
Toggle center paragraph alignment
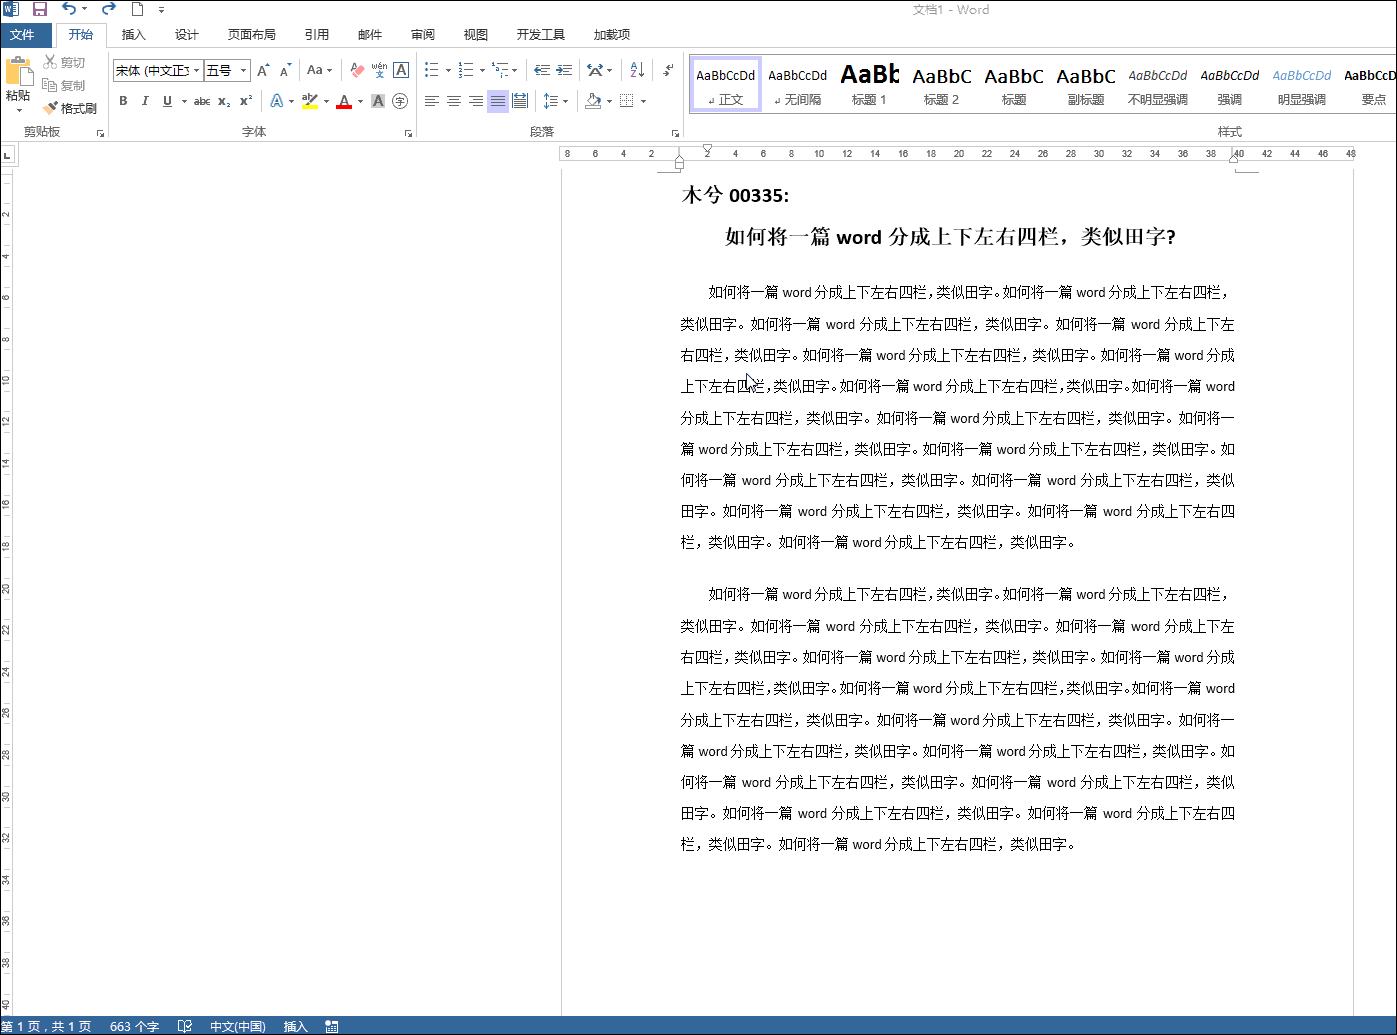click(454, 101)
